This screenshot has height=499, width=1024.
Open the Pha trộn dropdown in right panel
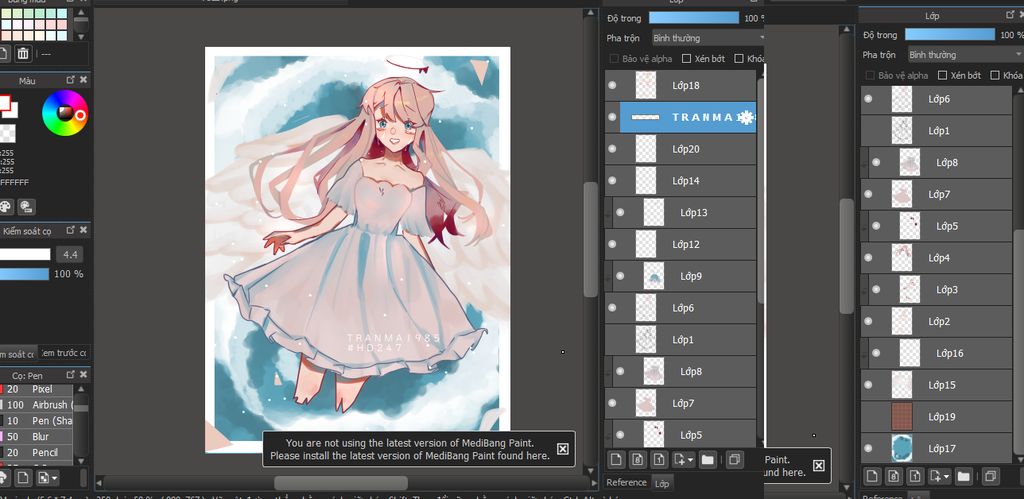(965, 55)
